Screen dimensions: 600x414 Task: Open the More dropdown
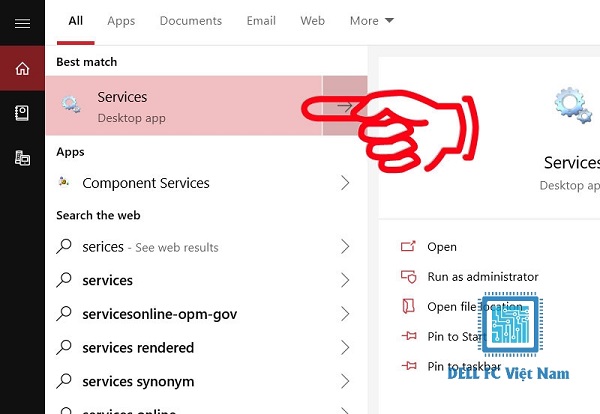click(x=372, y=21)
